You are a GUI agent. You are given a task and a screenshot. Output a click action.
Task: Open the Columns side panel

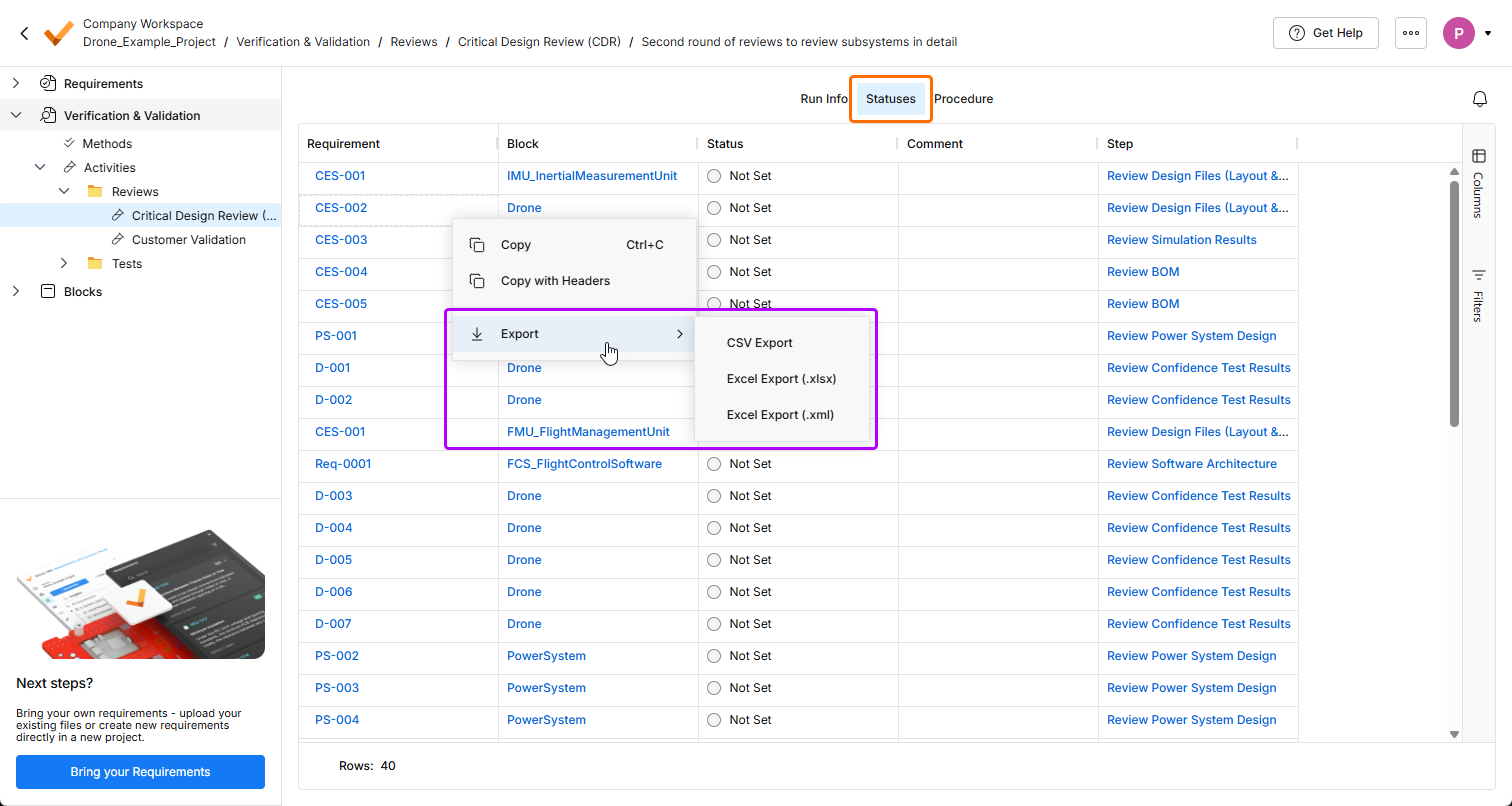(1478, 181)
